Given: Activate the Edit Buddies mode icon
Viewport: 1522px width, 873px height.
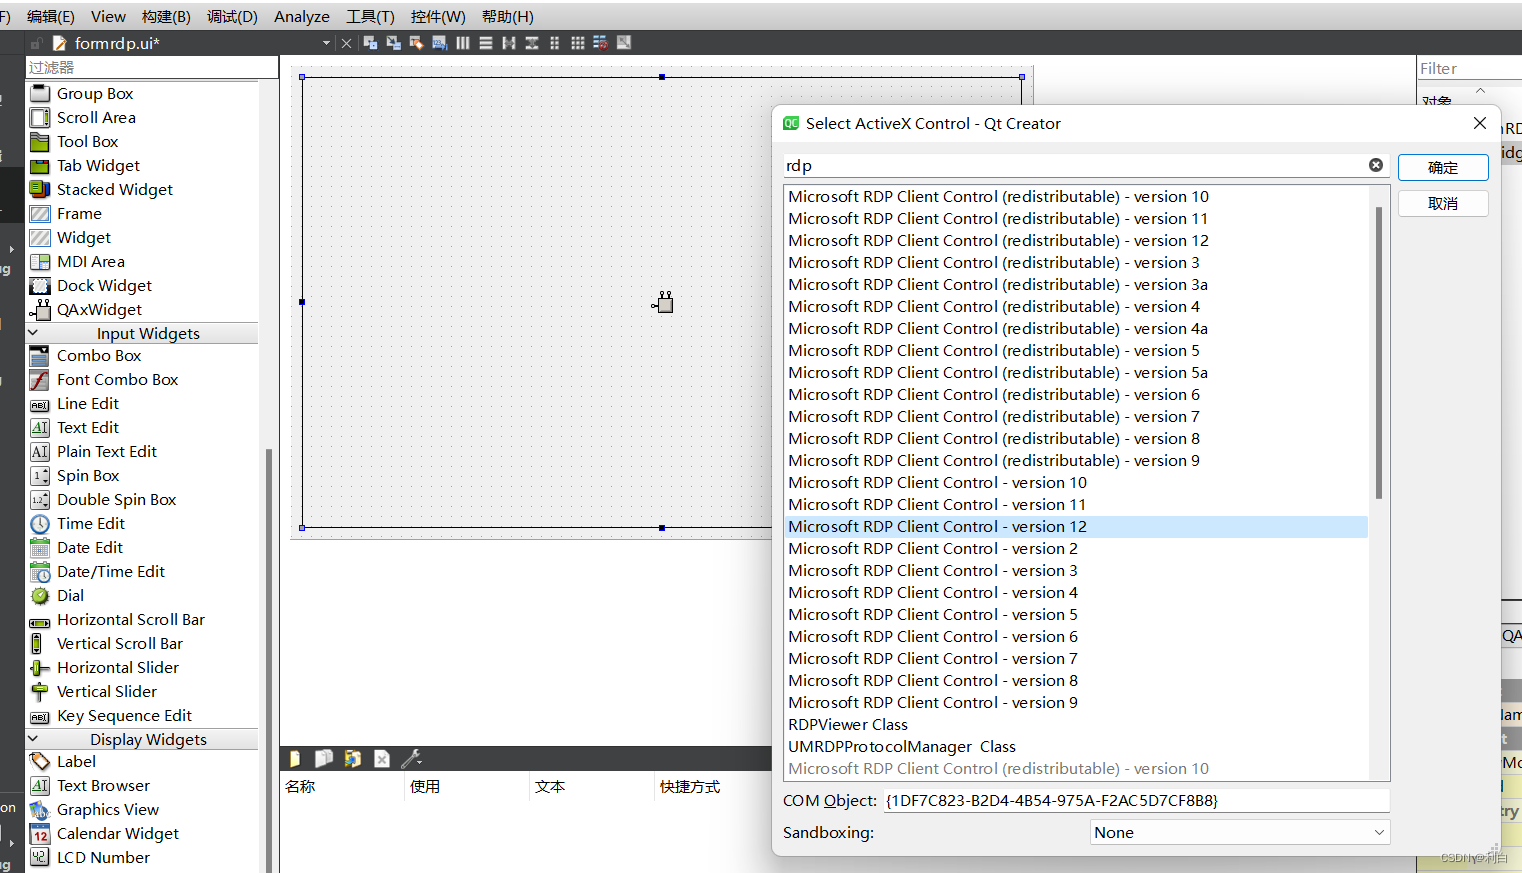Looking at the screenshot, I should pyautogui.click(x=416, y=43).
